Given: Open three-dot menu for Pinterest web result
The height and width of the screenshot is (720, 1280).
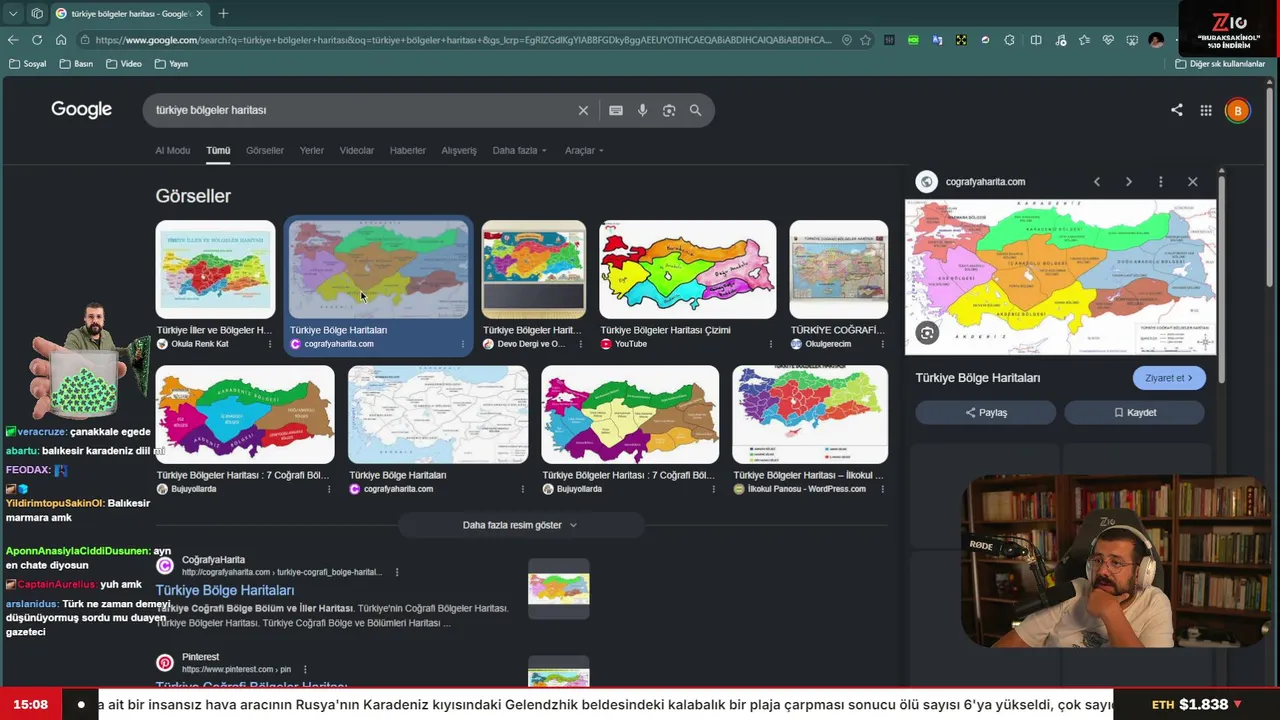Looking at the screenshot, I should (305, 669).
